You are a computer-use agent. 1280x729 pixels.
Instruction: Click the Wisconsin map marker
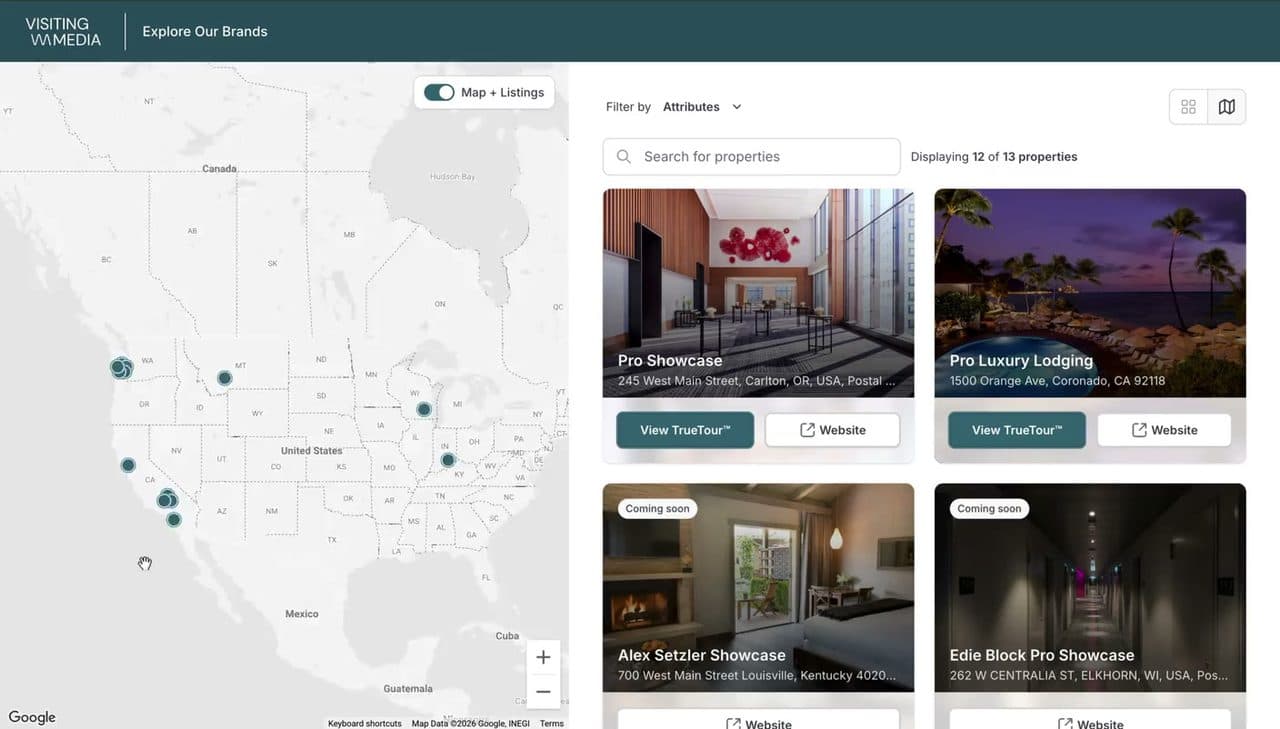click(x=424, y=409)
